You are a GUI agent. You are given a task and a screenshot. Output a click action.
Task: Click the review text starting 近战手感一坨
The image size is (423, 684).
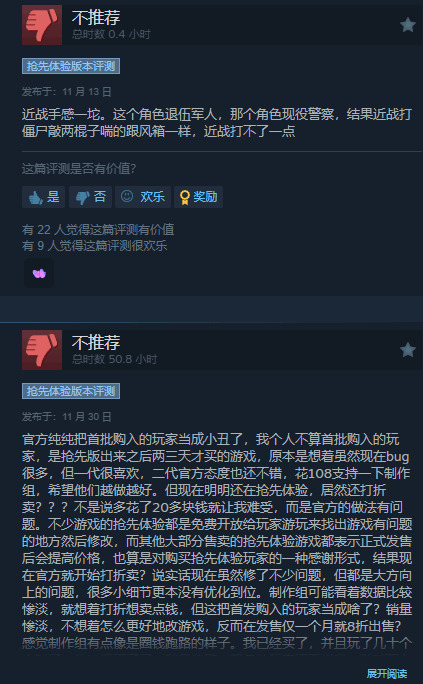tap(217, 123)
